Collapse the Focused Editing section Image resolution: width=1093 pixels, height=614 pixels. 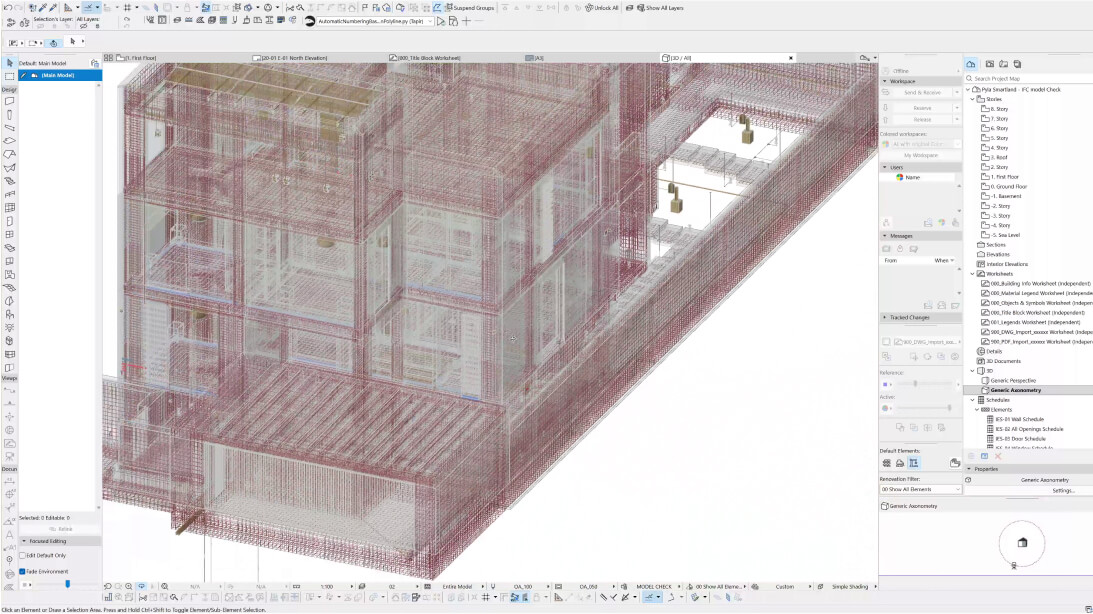pos(24,542)
